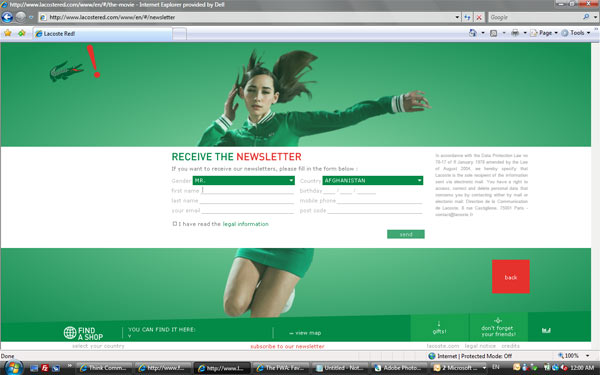Click the 2 Microsoft... taskbar group
Screen dimensions: 600x375
pyautogui.click(x=460, y=368)
